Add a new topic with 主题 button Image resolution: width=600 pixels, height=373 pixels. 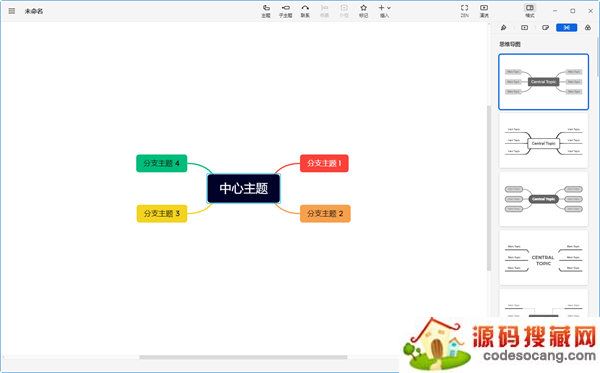coord(266,11)
